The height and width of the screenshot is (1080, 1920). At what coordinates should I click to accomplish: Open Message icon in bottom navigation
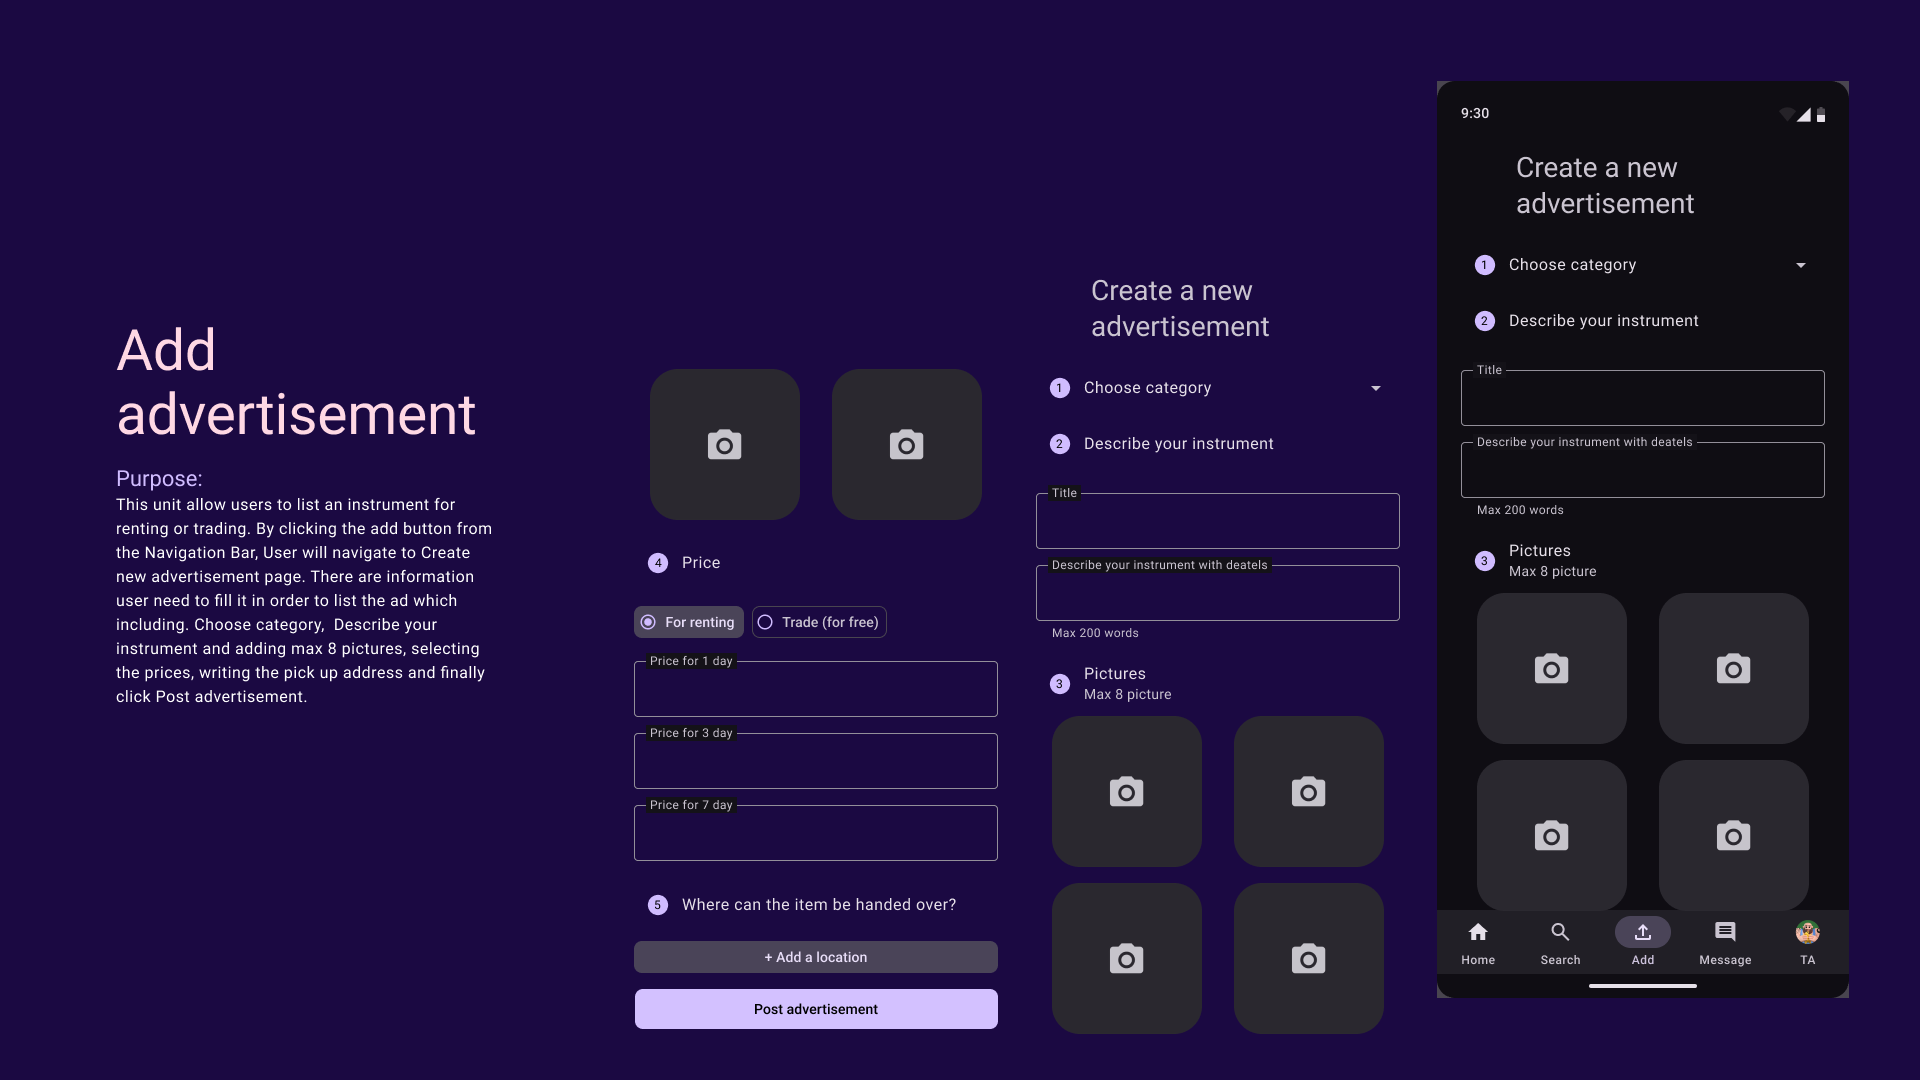1725,933
